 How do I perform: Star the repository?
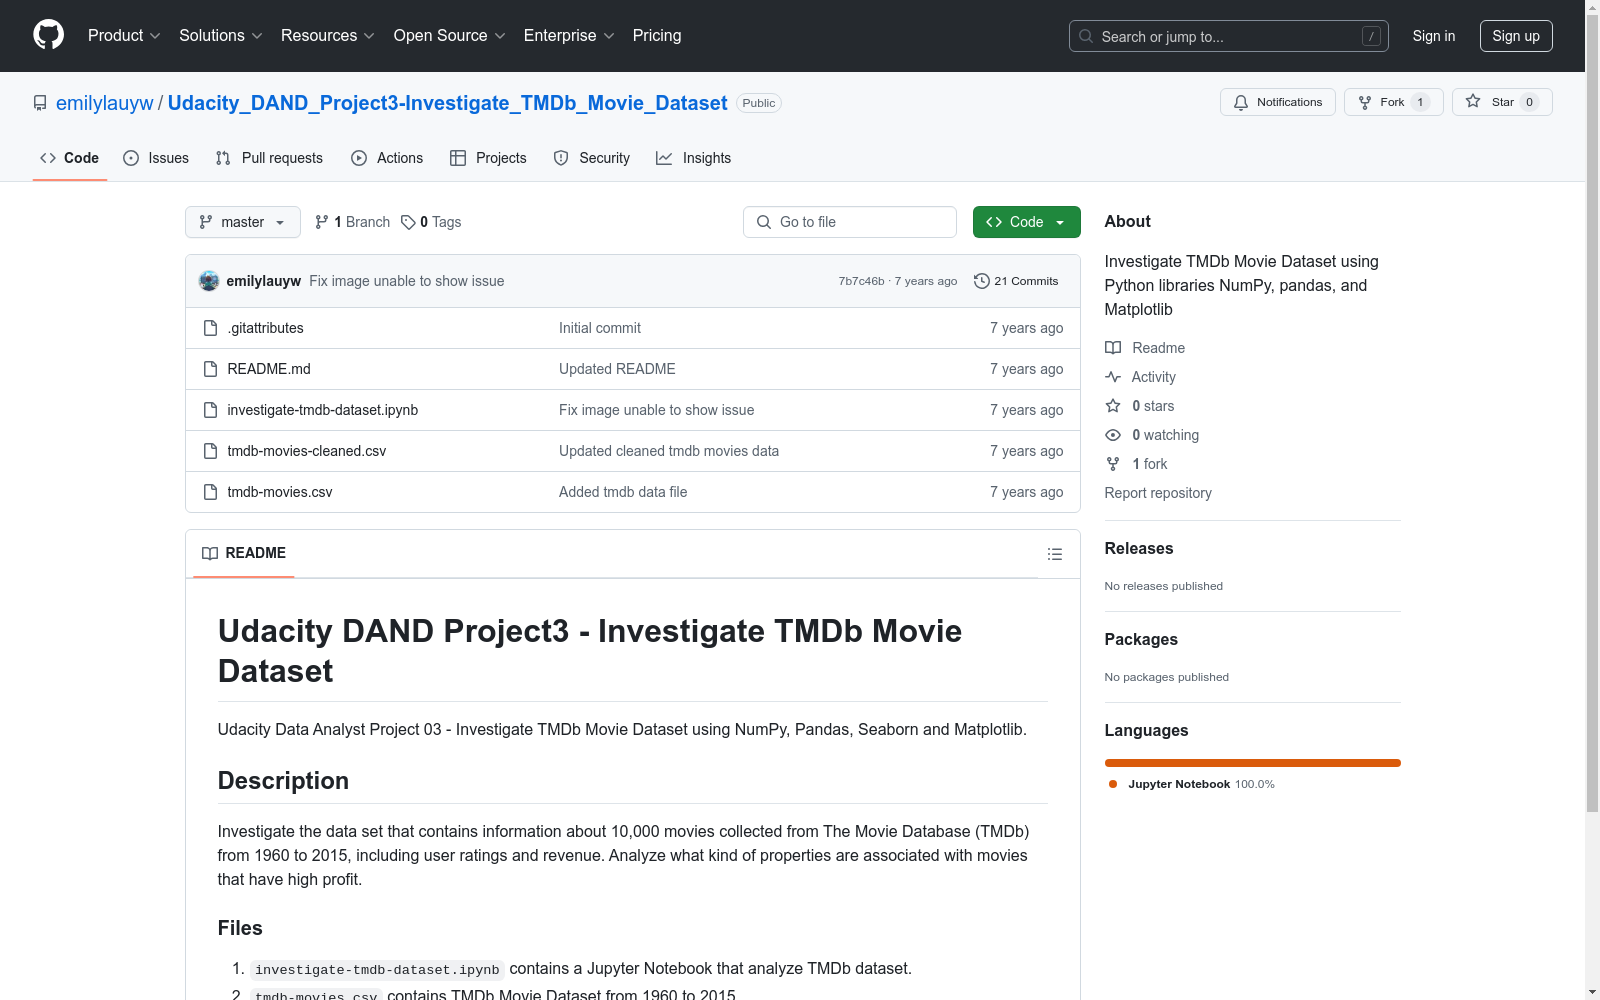(1502, 102)
